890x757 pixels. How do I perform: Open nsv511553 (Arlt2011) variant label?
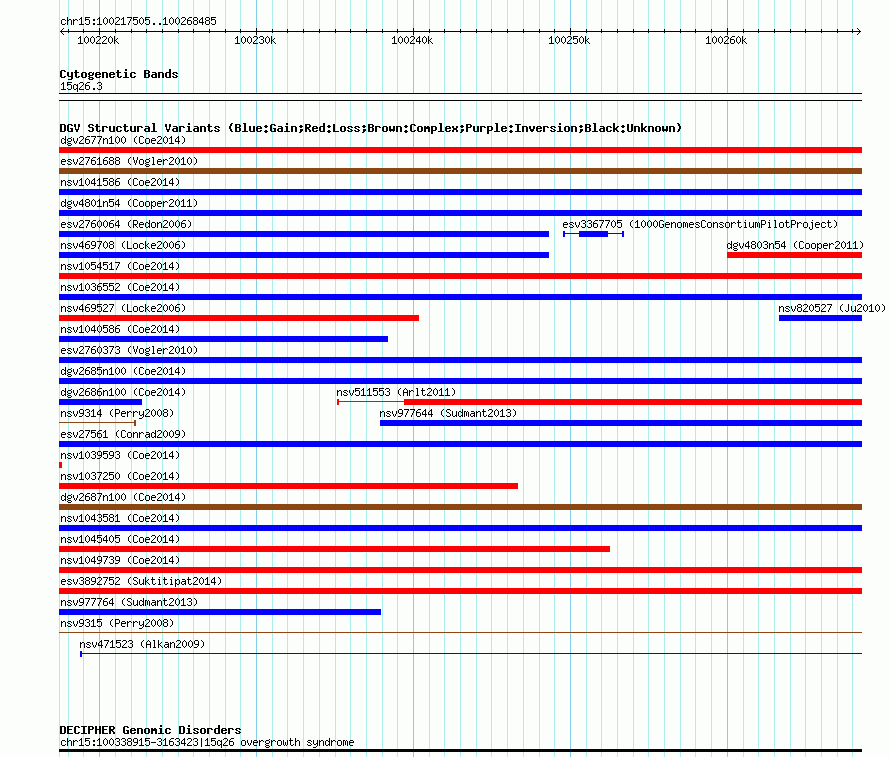(x=396, y=392)
